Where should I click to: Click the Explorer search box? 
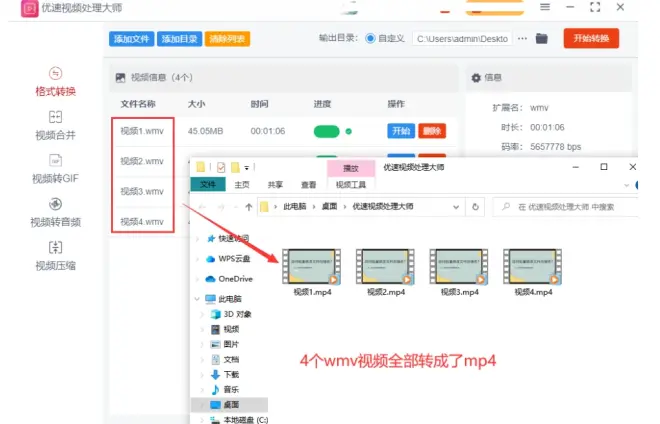pos(565,207)
